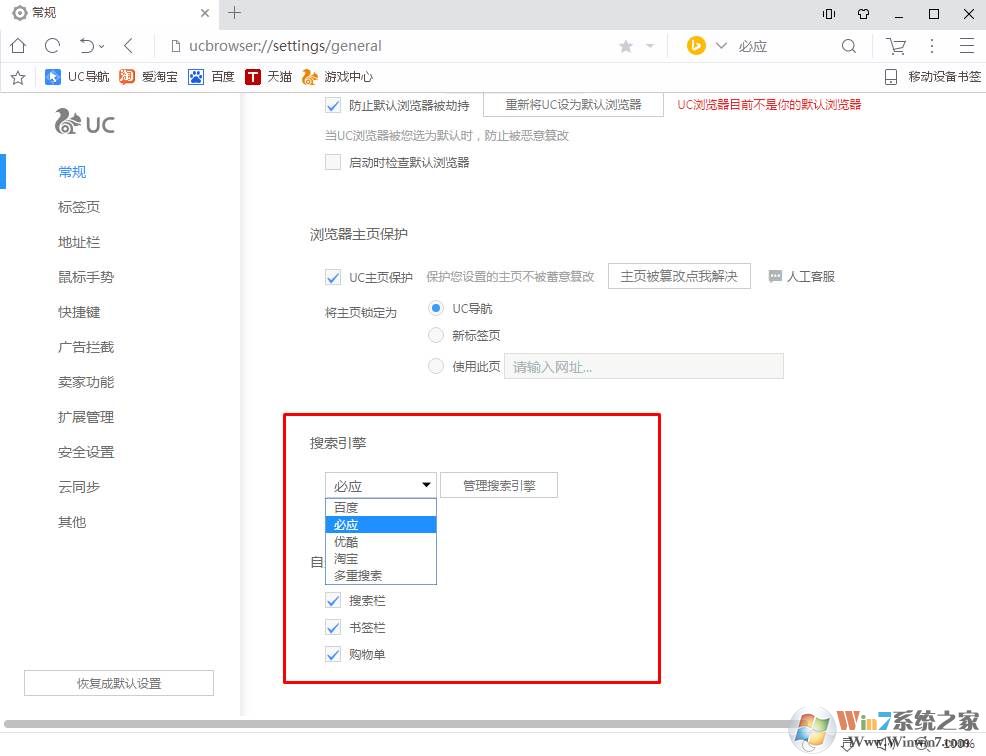Open 爱淘宝 bookmark

[x=148, y=77]
